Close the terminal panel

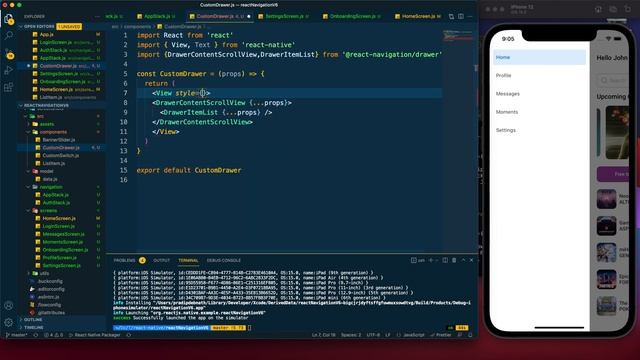point(471,260)
